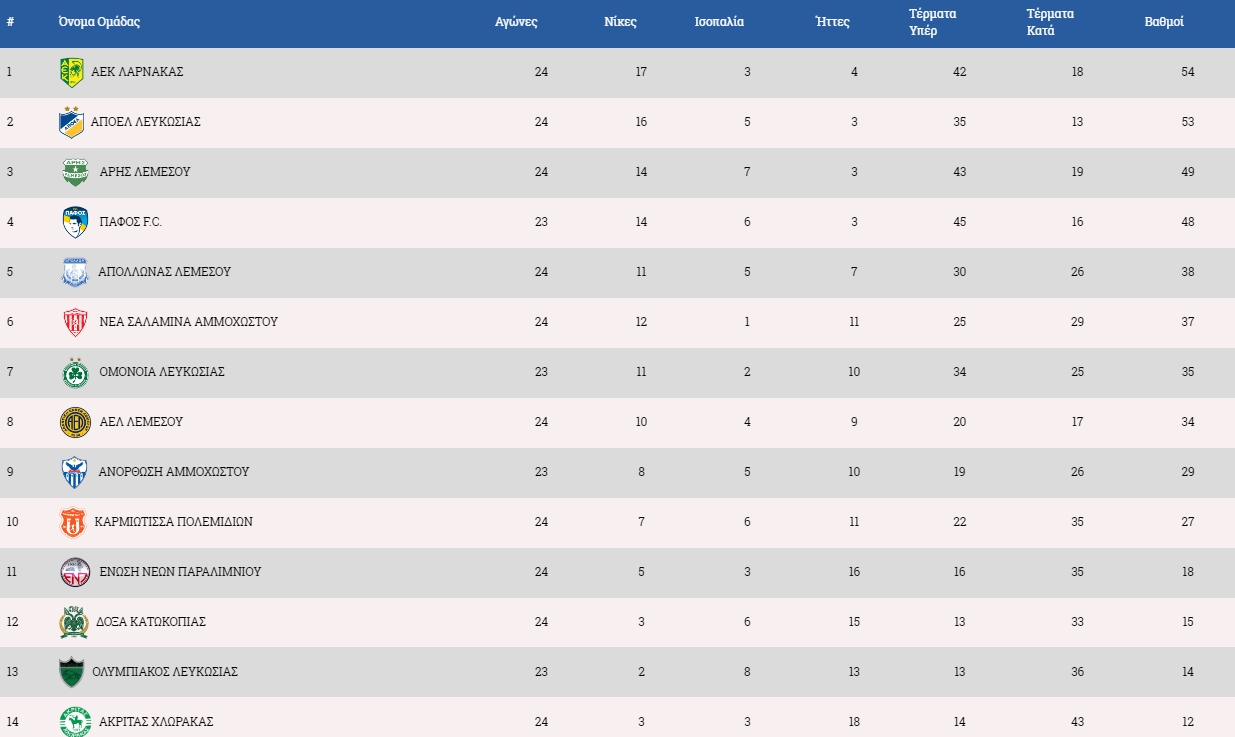Screen dimensions: 1235x737
Task: Select ΔΟΞΑ ΚΑΤΩΚΟΠΙΑΣ goals-against value 33
Action: 1077,622
